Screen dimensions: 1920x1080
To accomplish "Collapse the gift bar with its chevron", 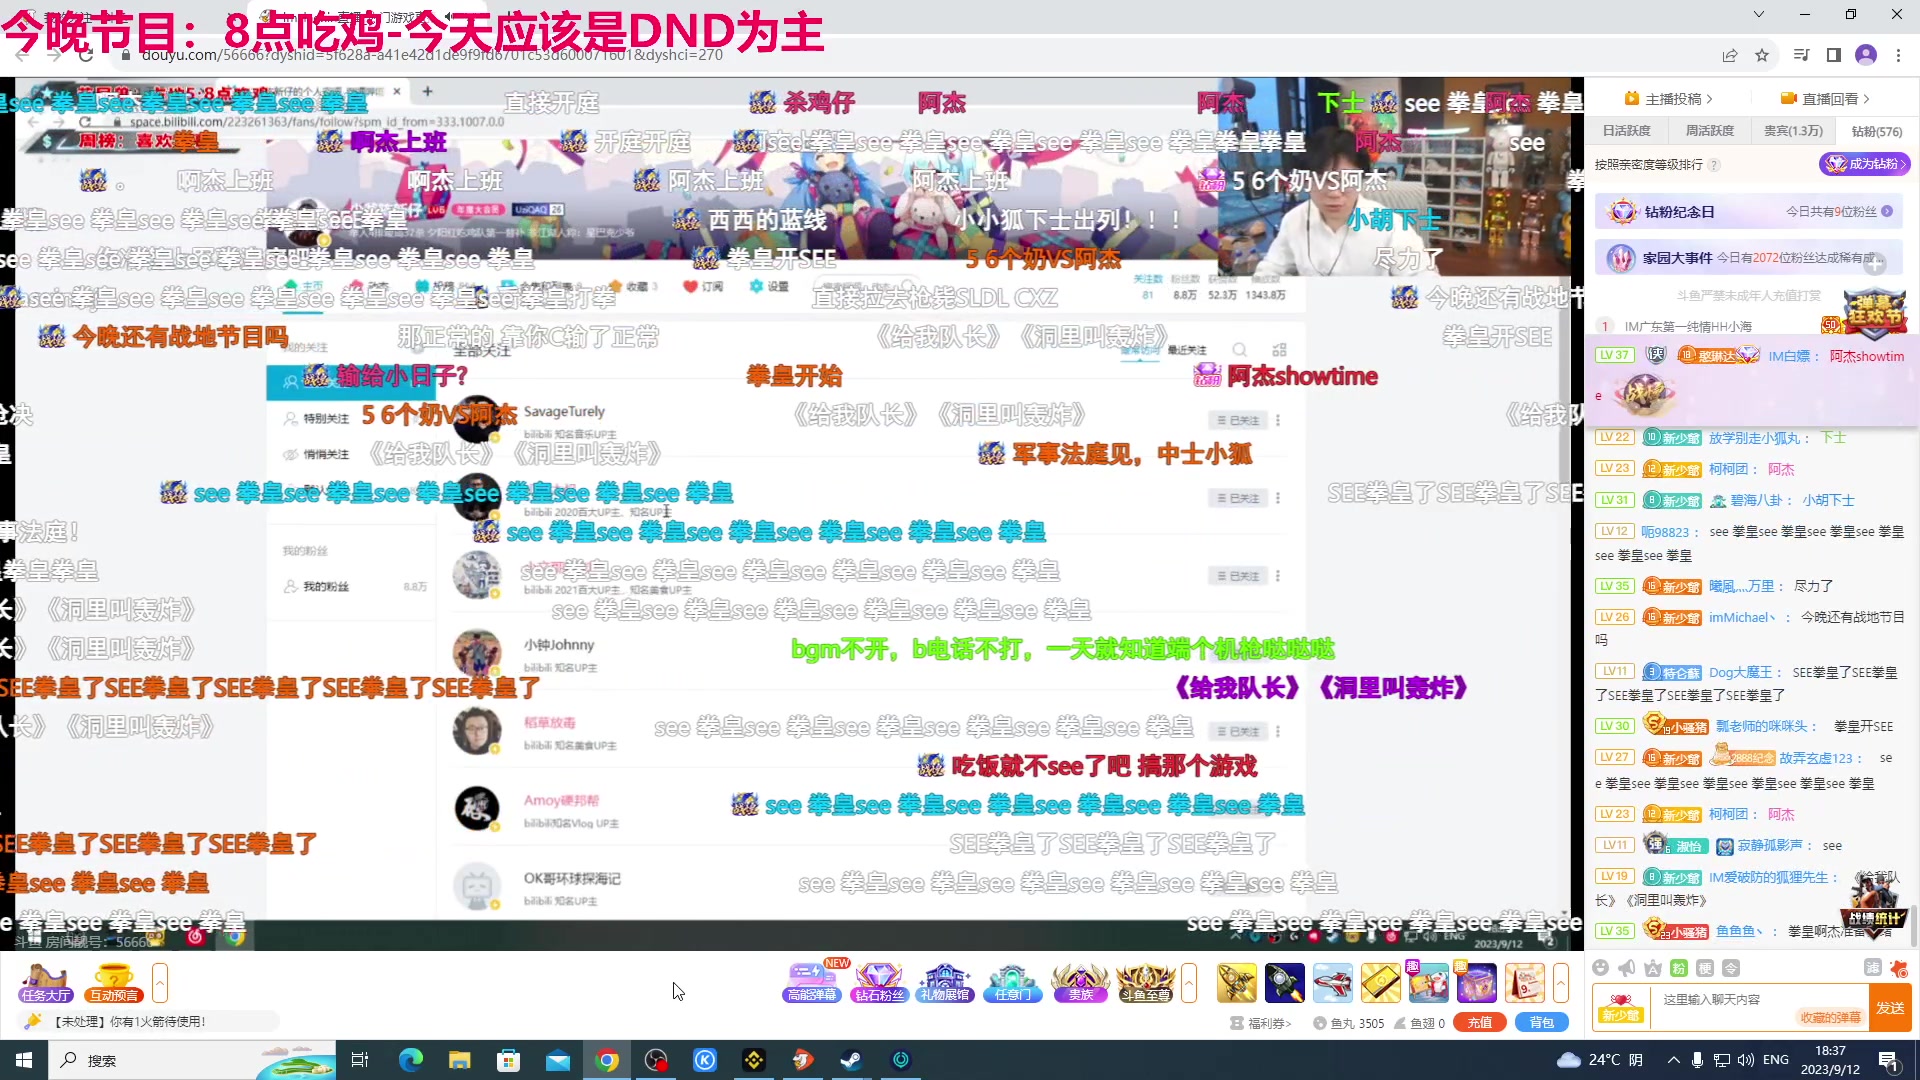I will (1189, 983).
